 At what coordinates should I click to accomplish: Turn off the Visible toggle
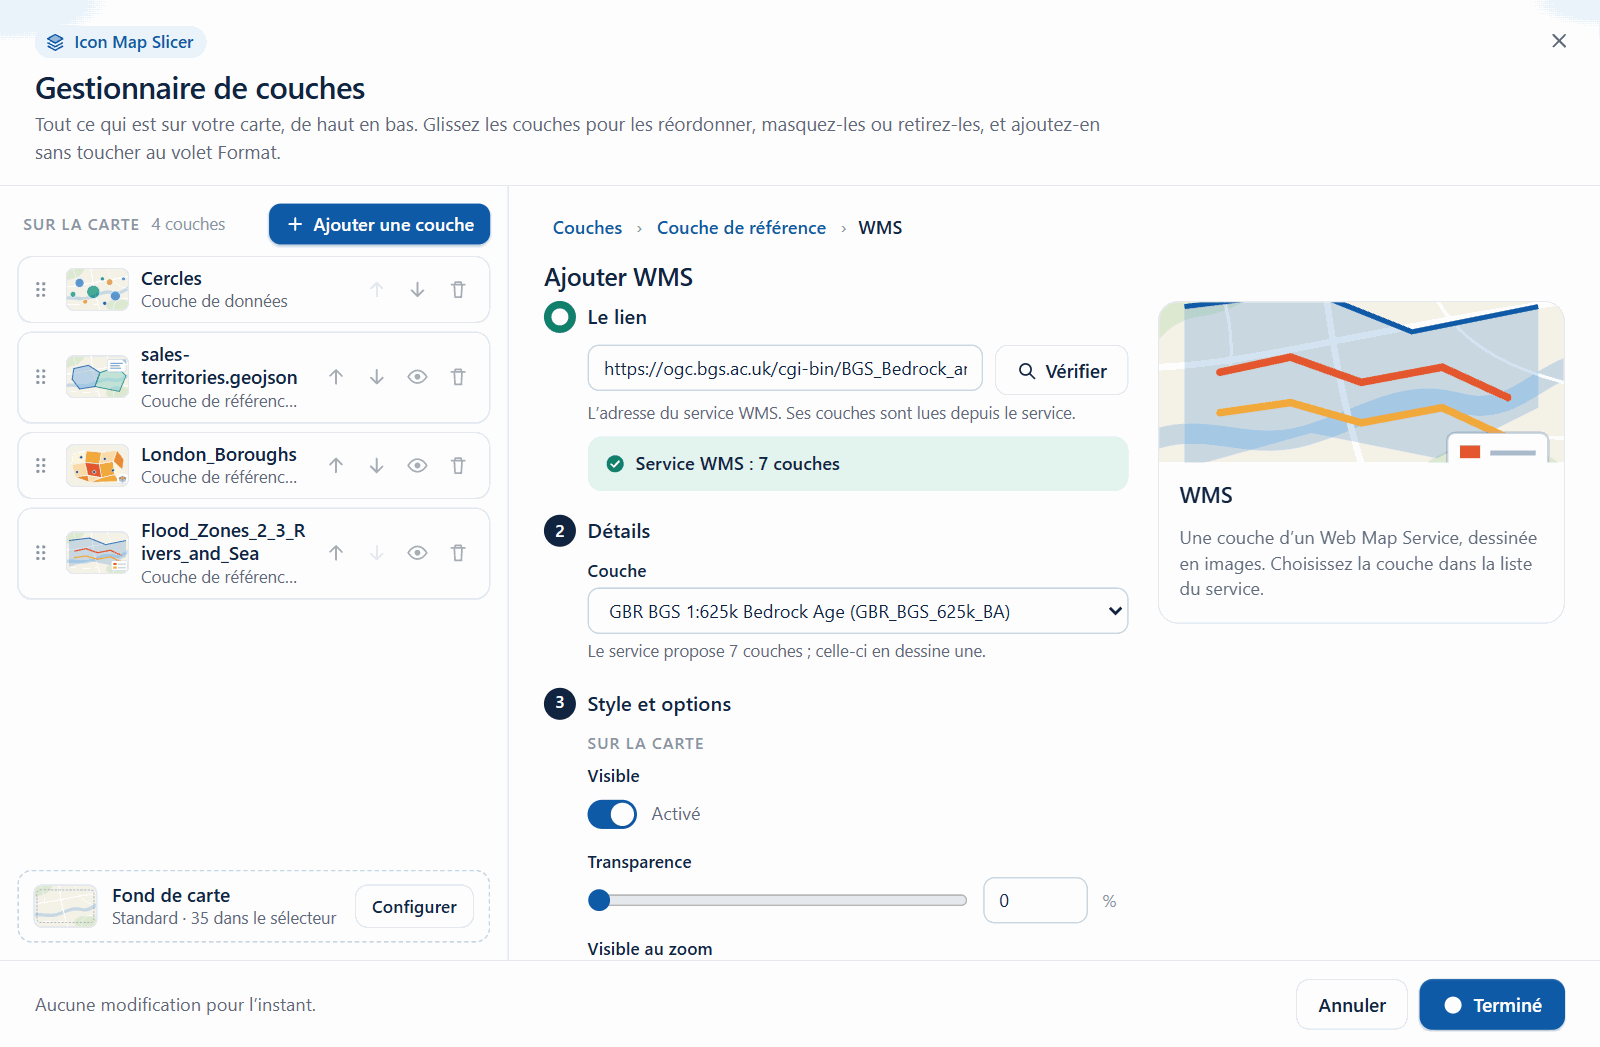[612, 814]
